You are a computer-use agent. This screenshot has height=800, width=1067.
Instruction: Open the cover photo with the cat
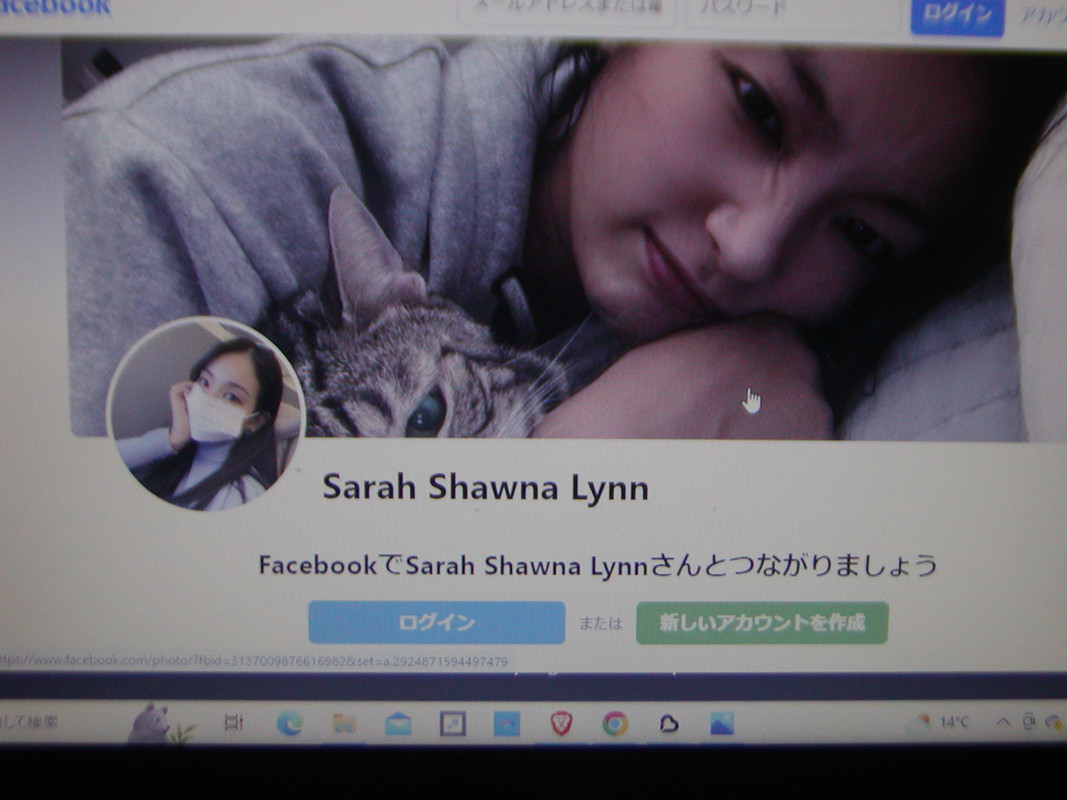point(565,238)
